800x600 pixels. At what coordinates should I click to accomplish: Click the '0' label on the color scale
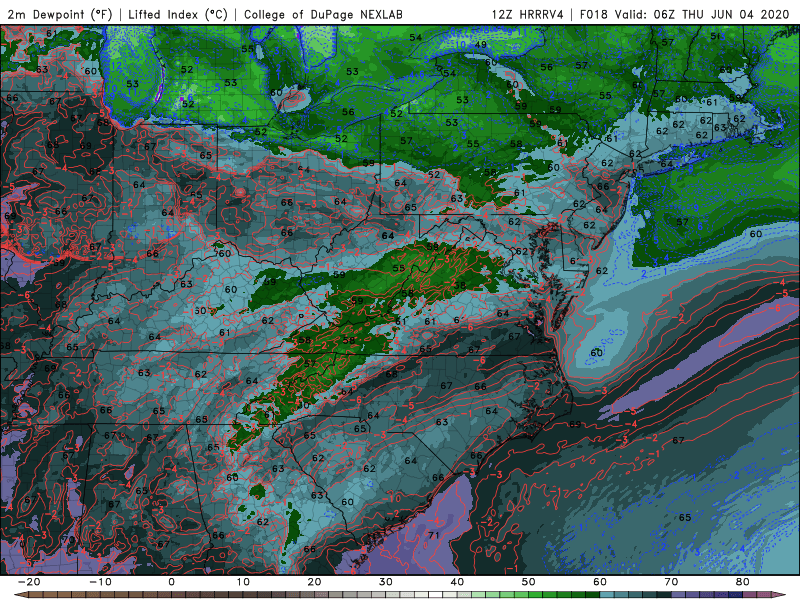(171, 582)
